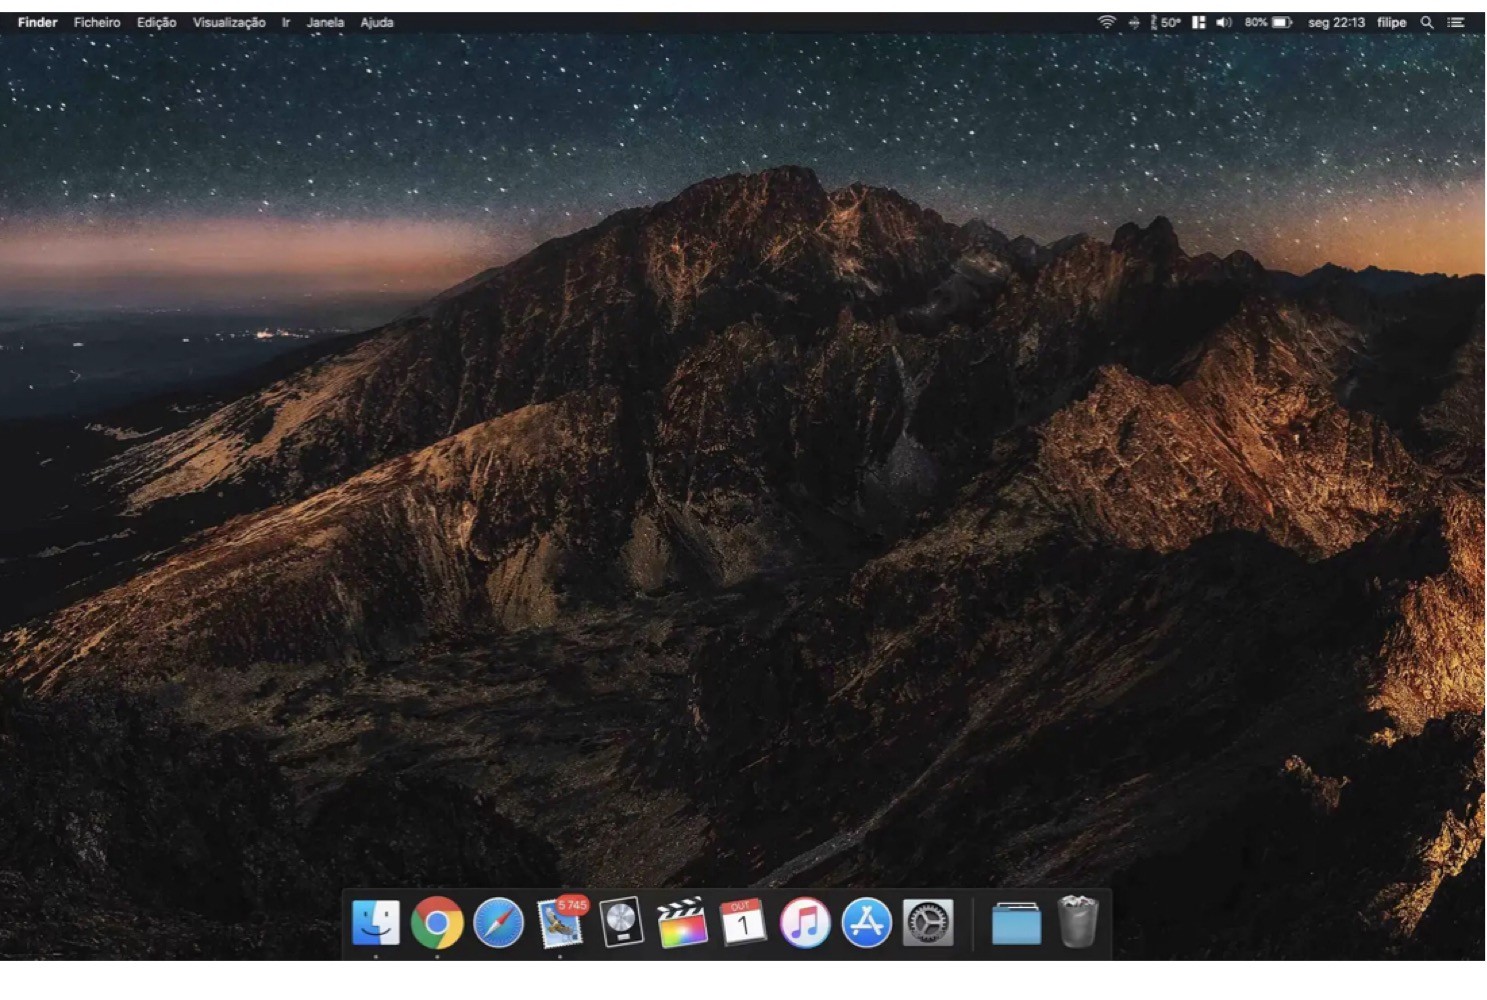Open Finder from the Dock
The image size is (1487, 1000).
(x=376, y=922)
